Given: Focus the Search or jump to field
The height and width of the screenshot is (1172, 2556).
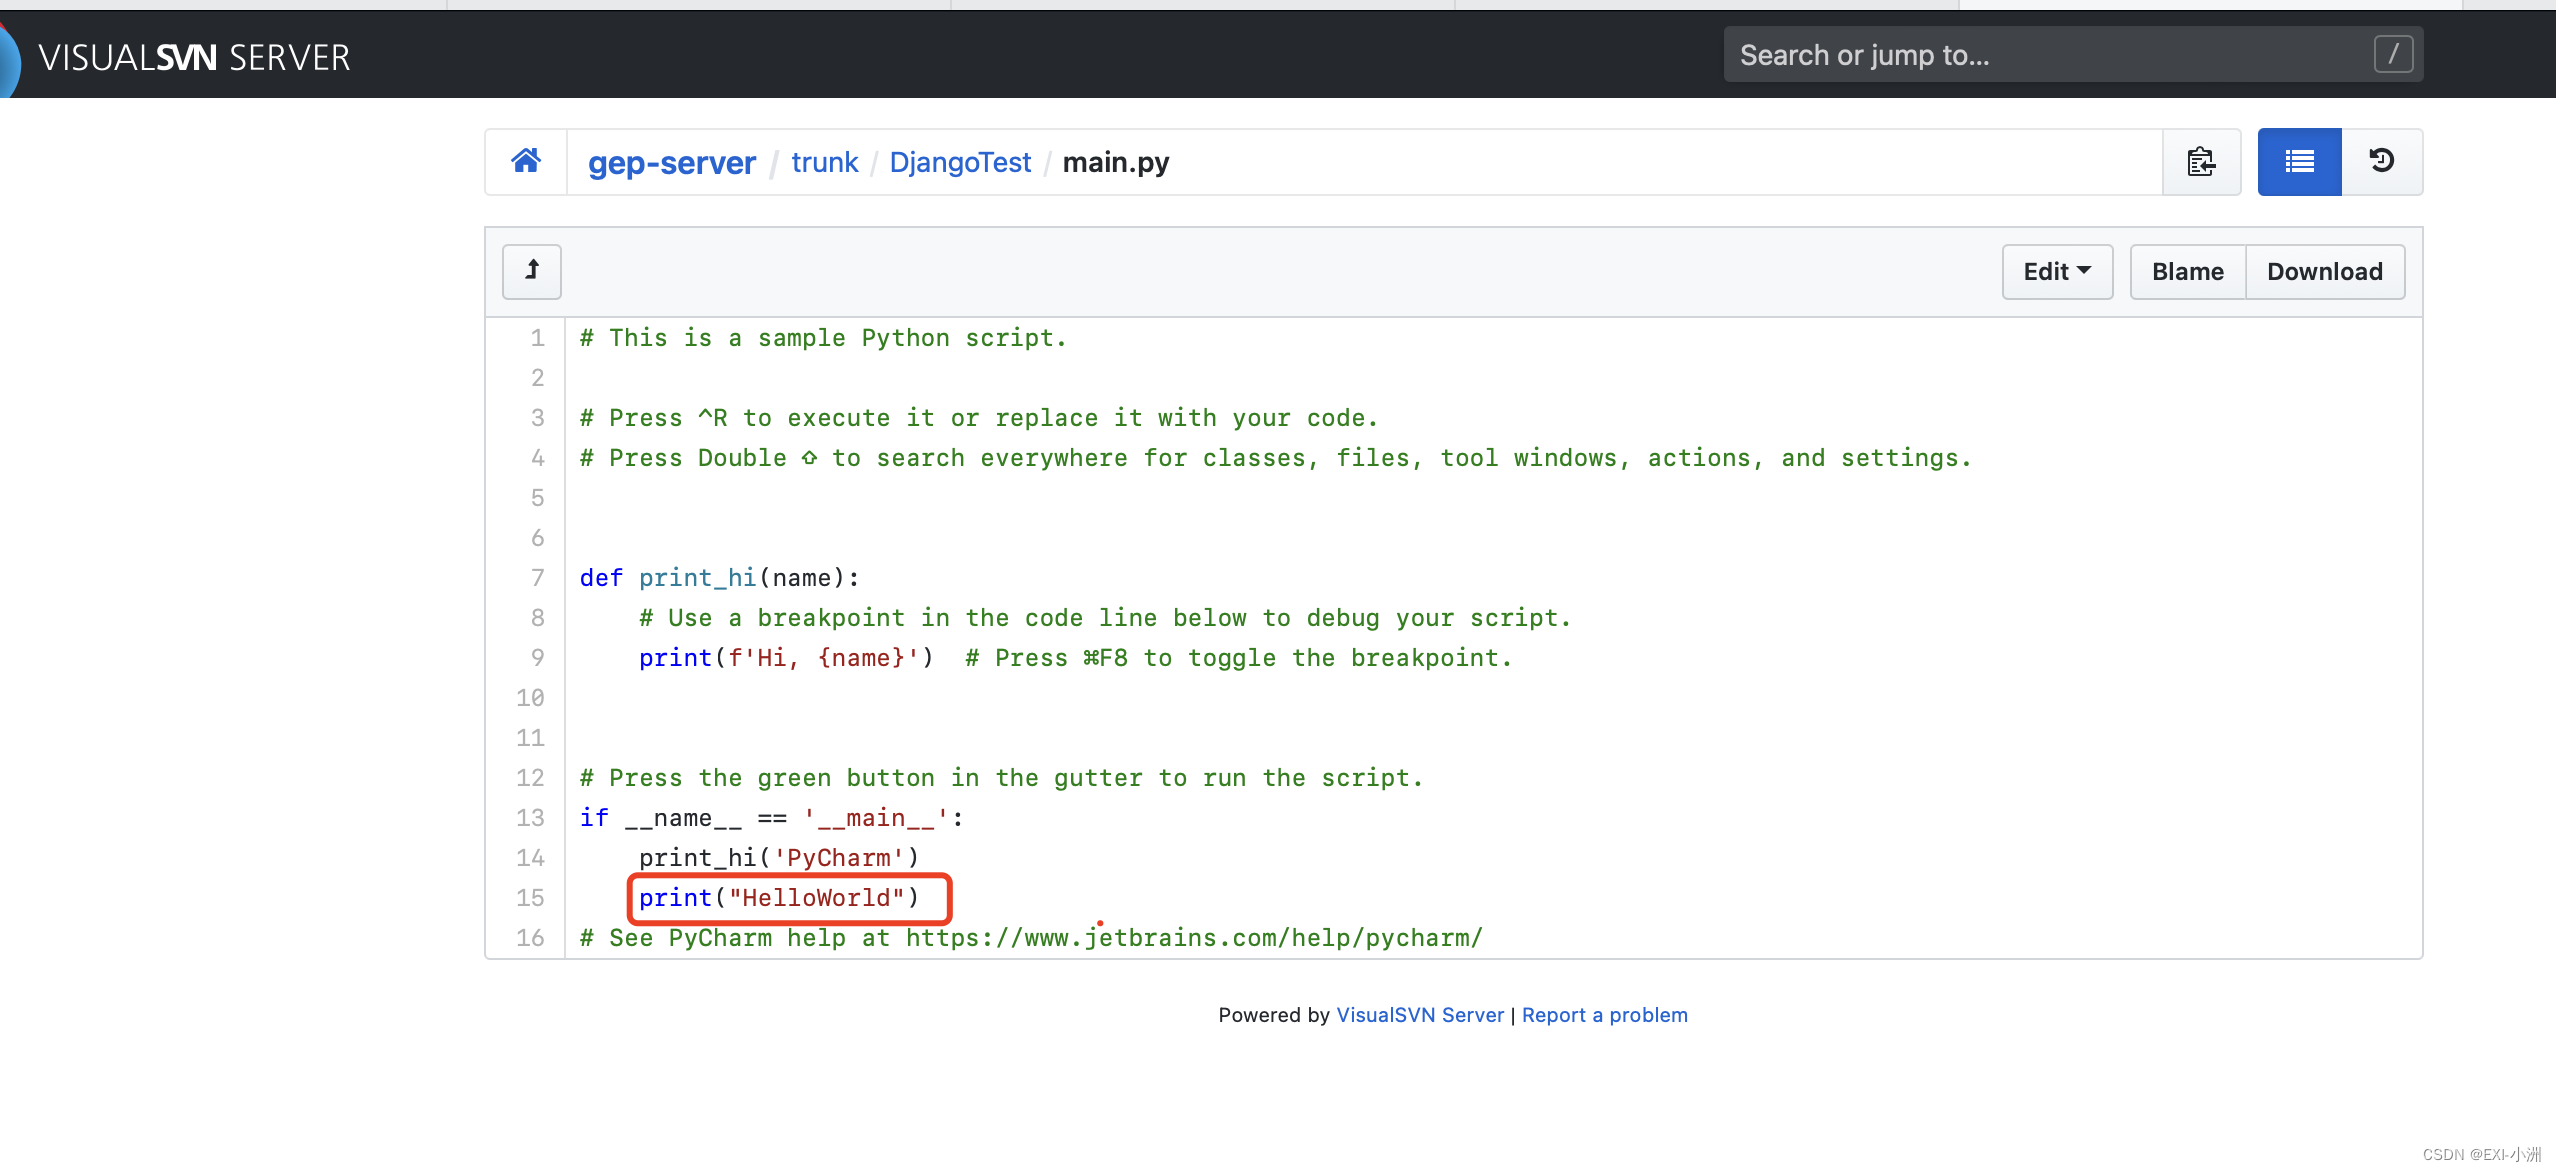Looking at the screenshot, I should tap(2073, 54).
